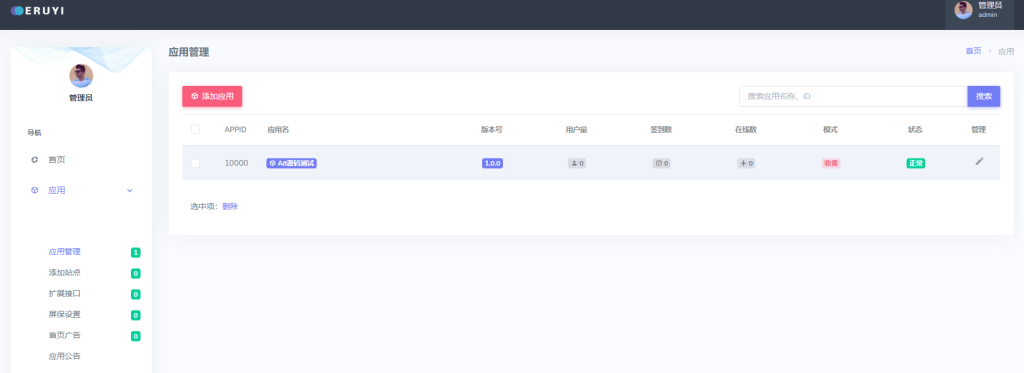Click the 1 badge beside 应用管理

point(135,252)
